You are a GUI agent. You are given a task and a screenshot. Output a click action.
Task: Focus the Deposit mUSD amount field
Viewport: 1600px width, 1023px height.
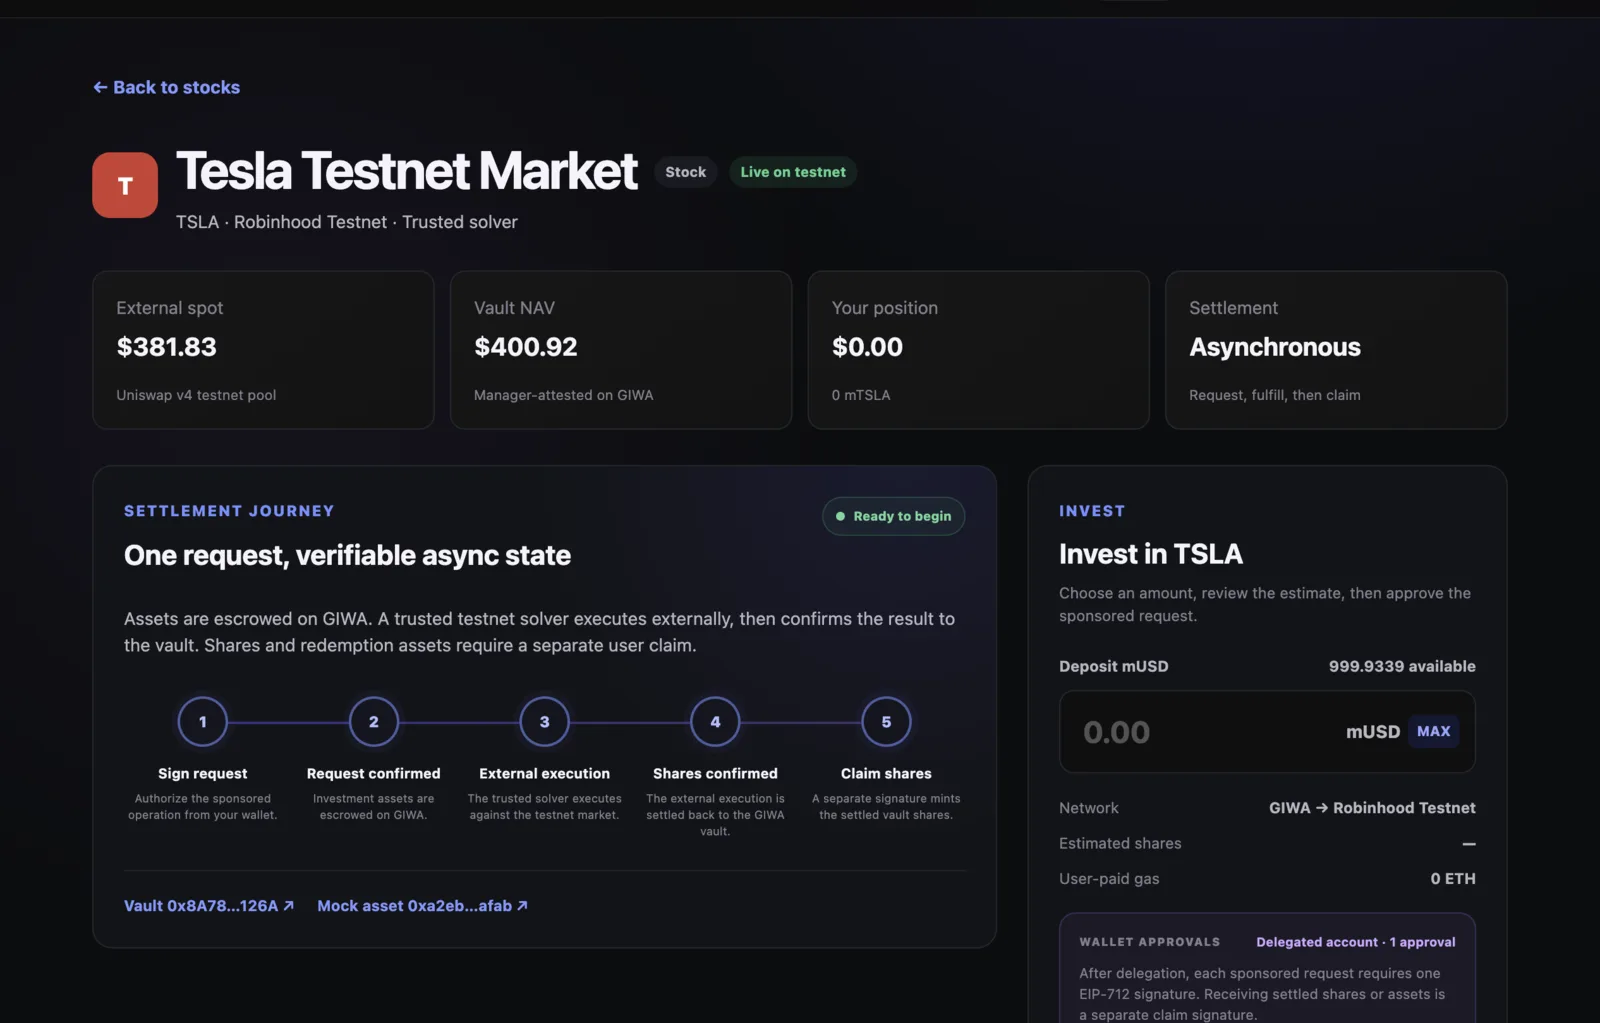(1267, 732)
